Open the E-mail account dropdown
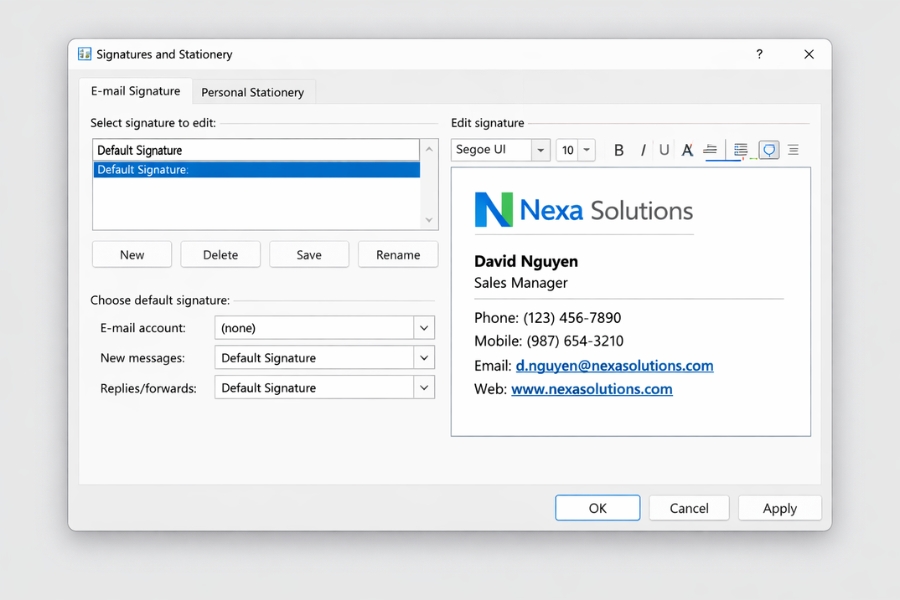 (x=422, y=327)
